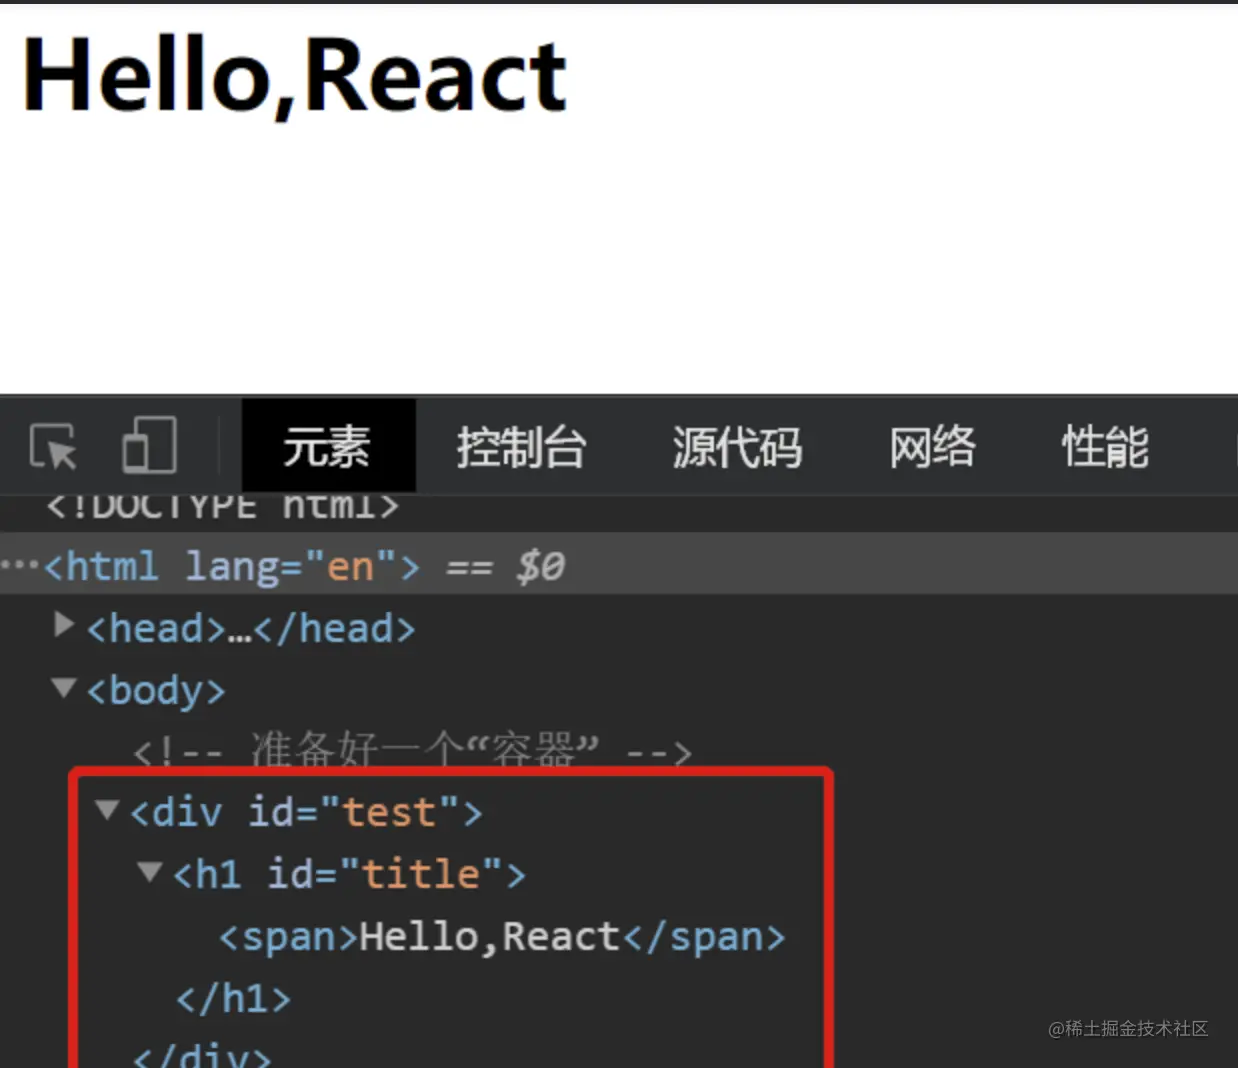
Task: Open the 源代码 tab
Action: pos(737,446)
